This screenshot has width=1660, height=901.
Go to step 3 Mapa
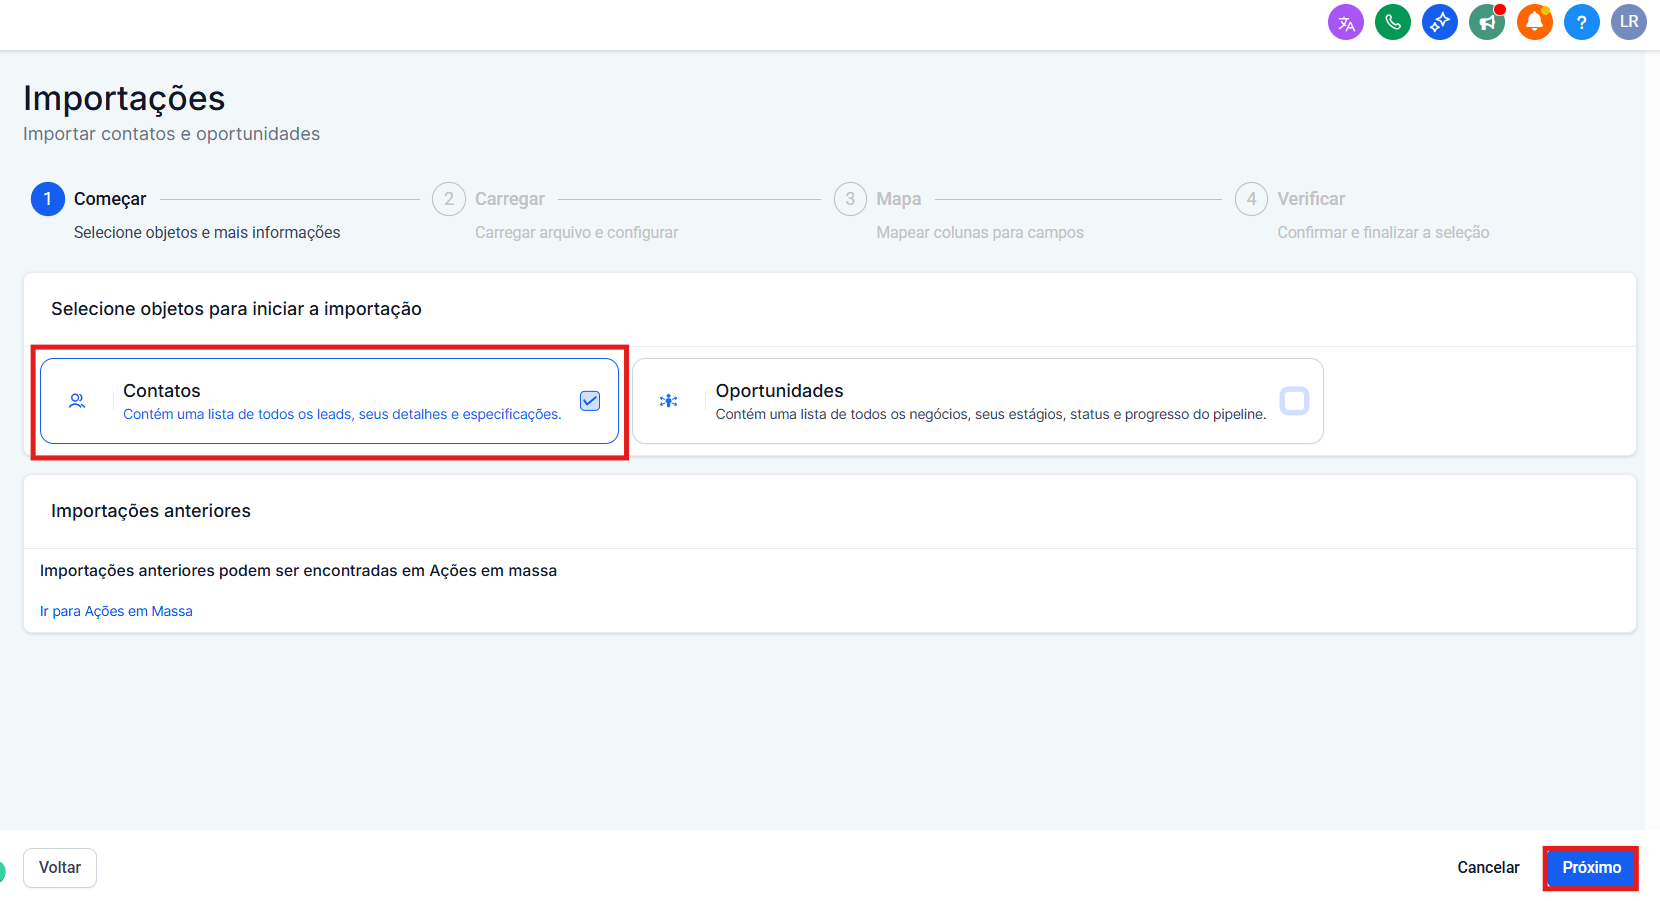tap(850, 199)
